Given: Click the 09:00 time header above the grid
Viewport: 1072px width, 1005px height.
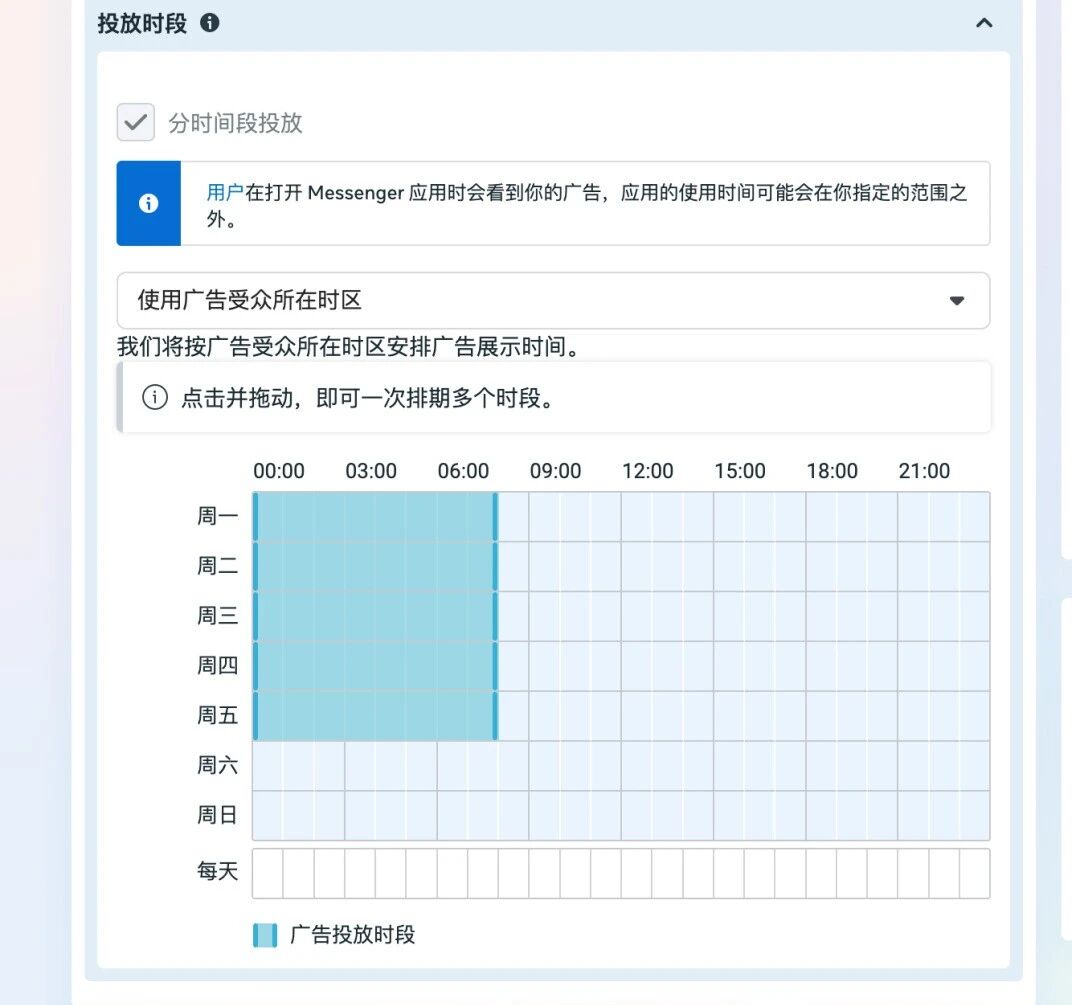Looking at the screenshot, I should (x=555, y=470).
